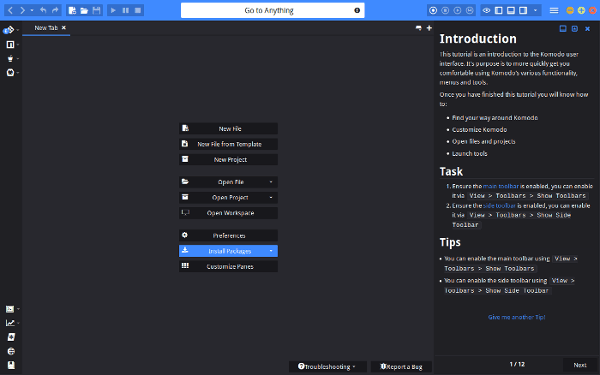The height and width of the screenshot is (375, 600).
Task: Click the Open File button
Action: point(228,182)
